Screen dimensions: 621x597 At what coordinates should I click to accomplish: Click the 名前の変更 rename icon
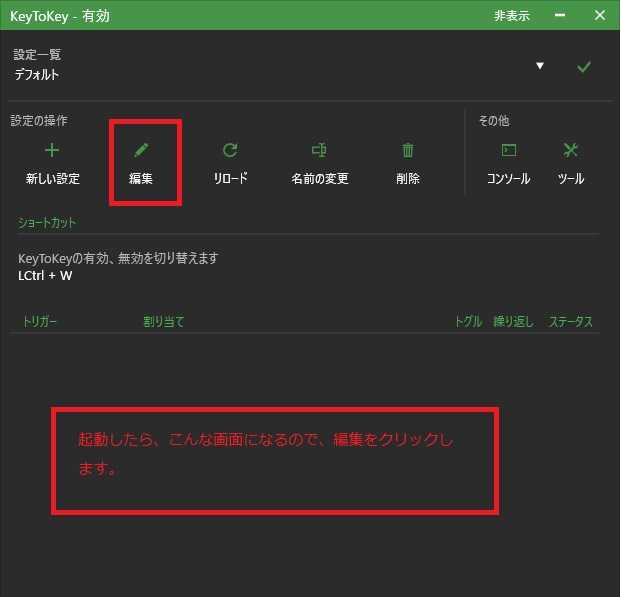[x=319, y=150]
